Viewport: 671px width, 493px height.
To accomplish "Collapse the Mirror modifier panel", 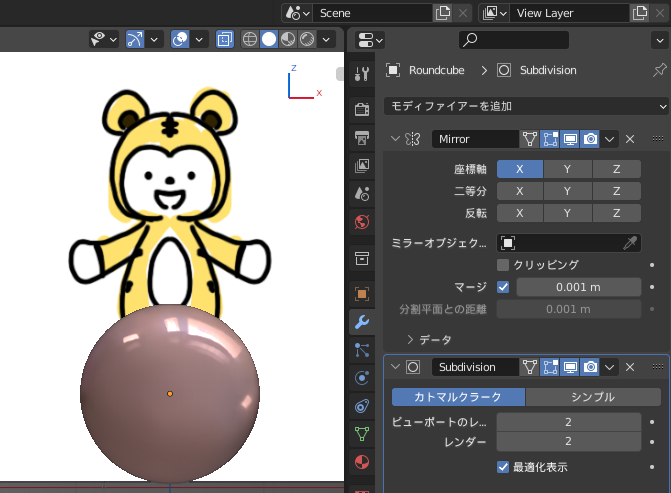I will (394, 139).
